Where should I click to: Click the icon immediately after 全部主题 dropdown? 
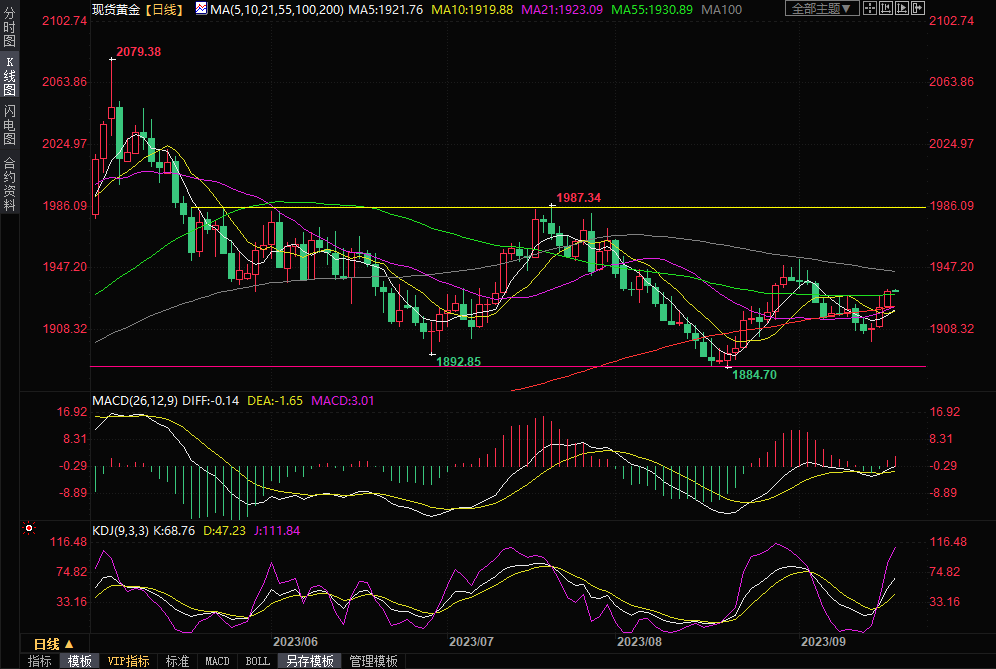873,9
